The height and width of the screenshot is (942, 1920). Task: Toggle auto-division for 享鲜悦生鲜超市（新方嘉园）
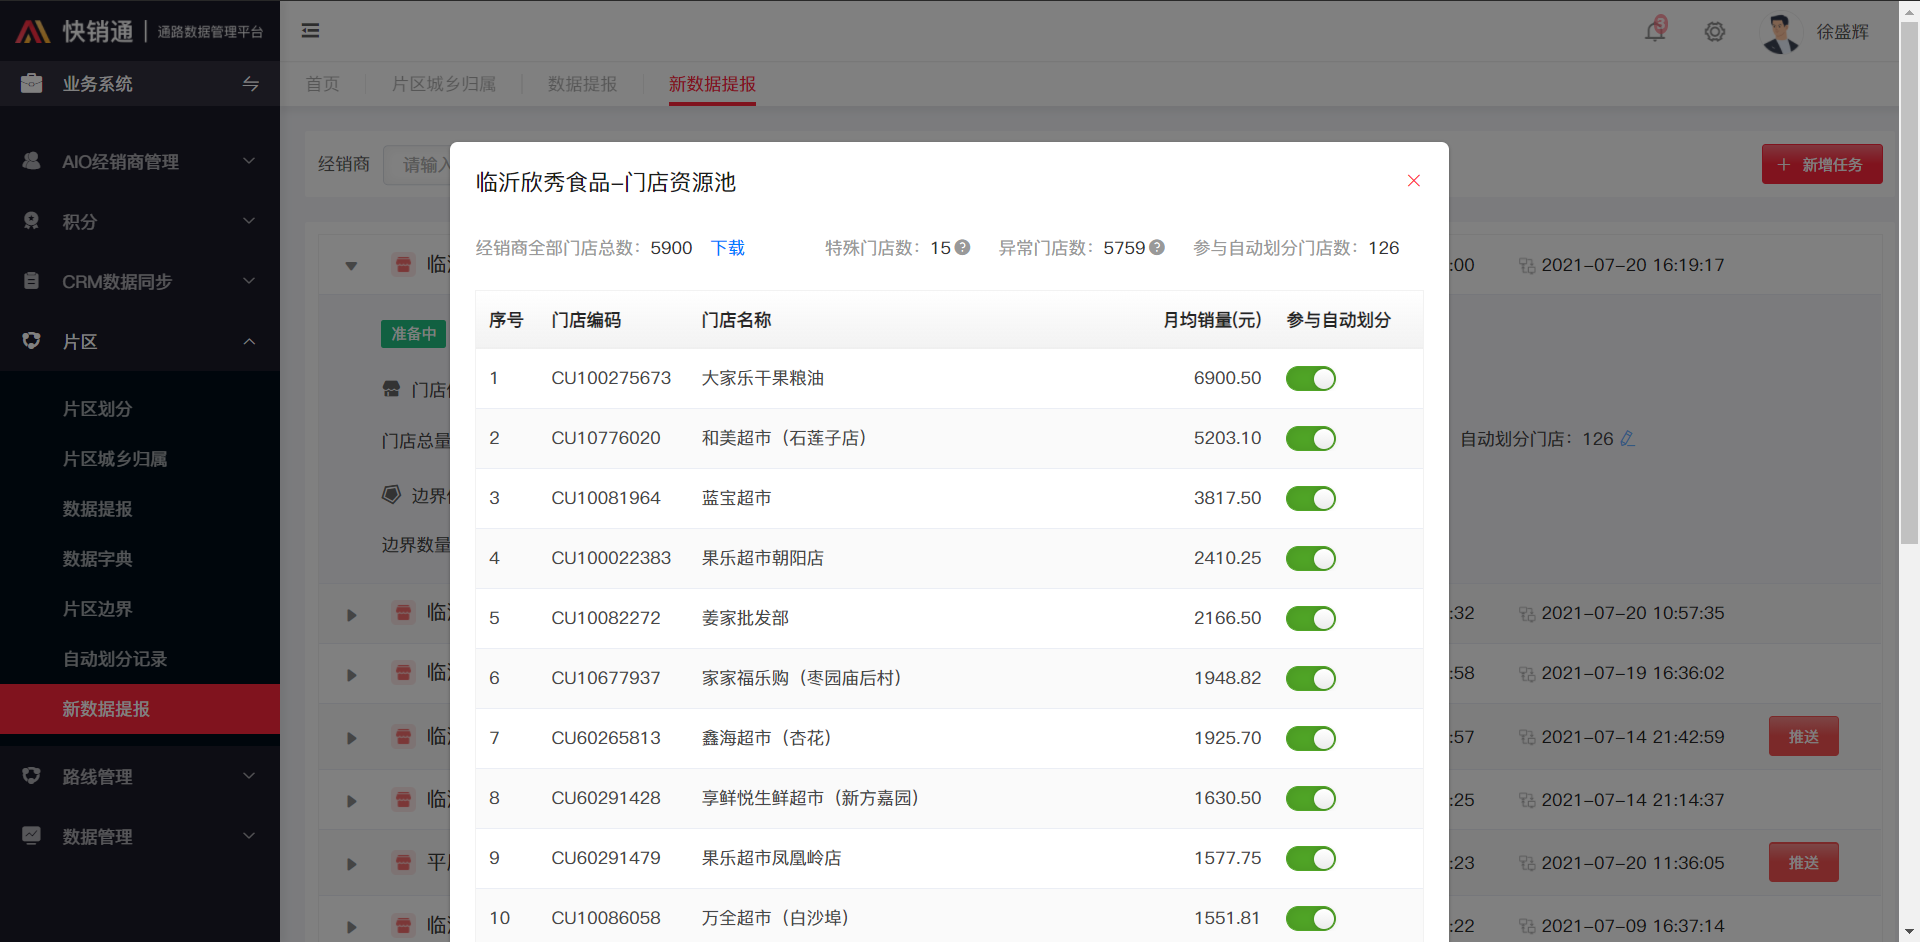pos(1311,799)
